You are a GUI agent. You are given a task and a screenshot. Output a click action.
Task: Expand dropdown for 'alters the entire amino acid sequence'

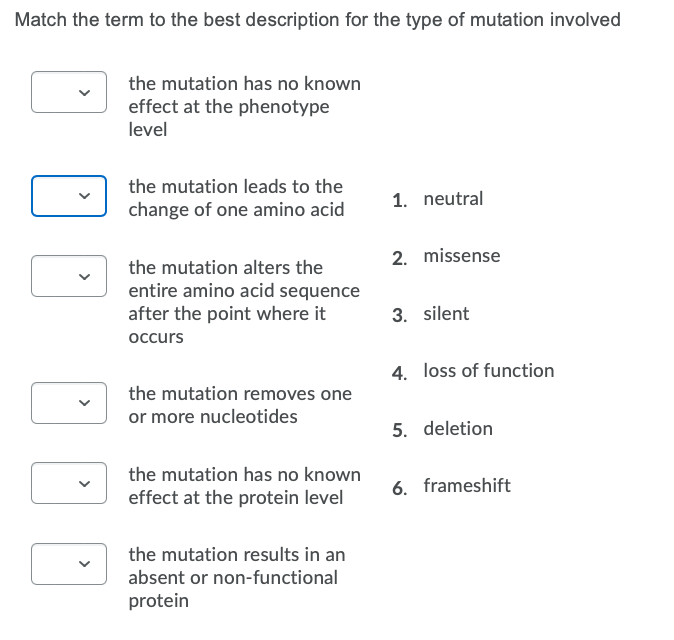69,276
